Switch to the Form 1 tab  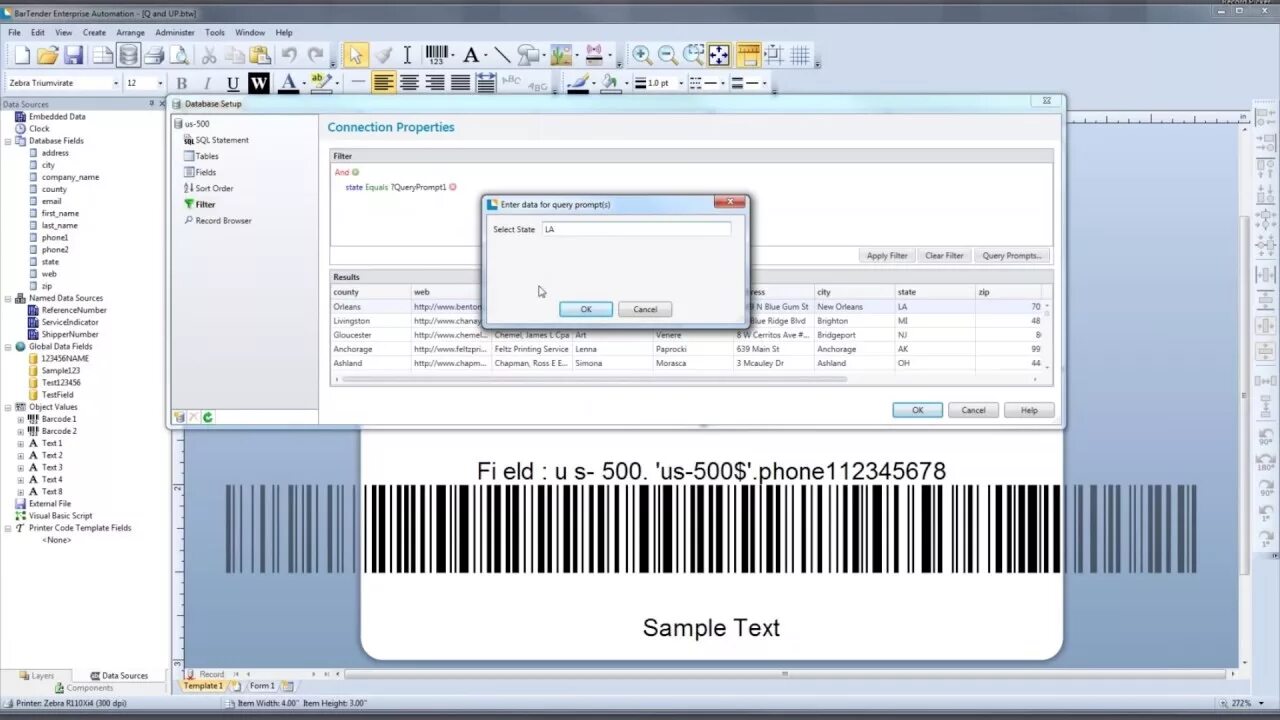tap(262, 686)
